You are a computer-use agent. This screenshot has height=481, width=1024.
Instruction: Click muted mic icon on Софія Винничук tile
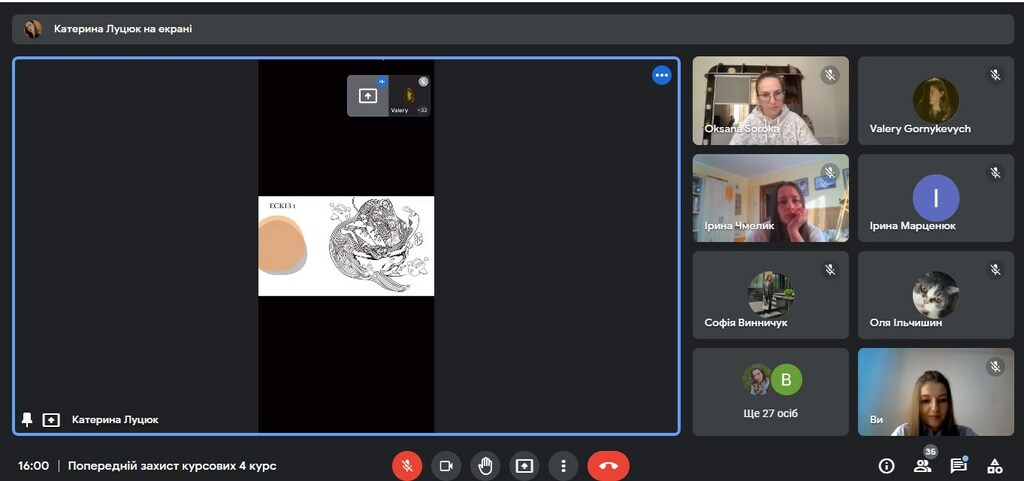tap(830, 270)
